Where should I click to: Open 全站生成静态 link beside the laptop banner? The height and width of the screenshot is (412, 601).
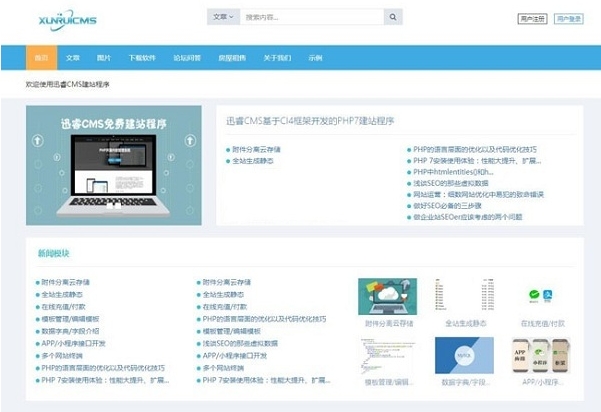coord(253,161)
